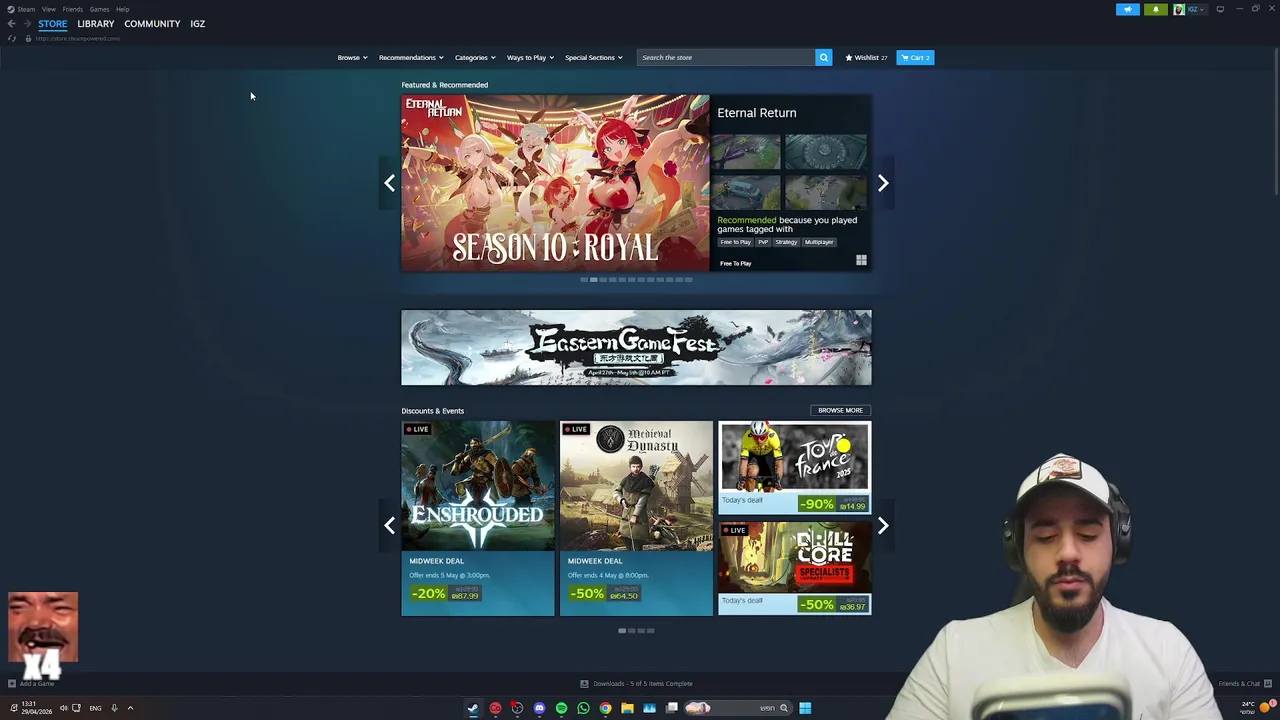Click inside the Search the store field
The image size is (1280, 720).
point(727,57)
